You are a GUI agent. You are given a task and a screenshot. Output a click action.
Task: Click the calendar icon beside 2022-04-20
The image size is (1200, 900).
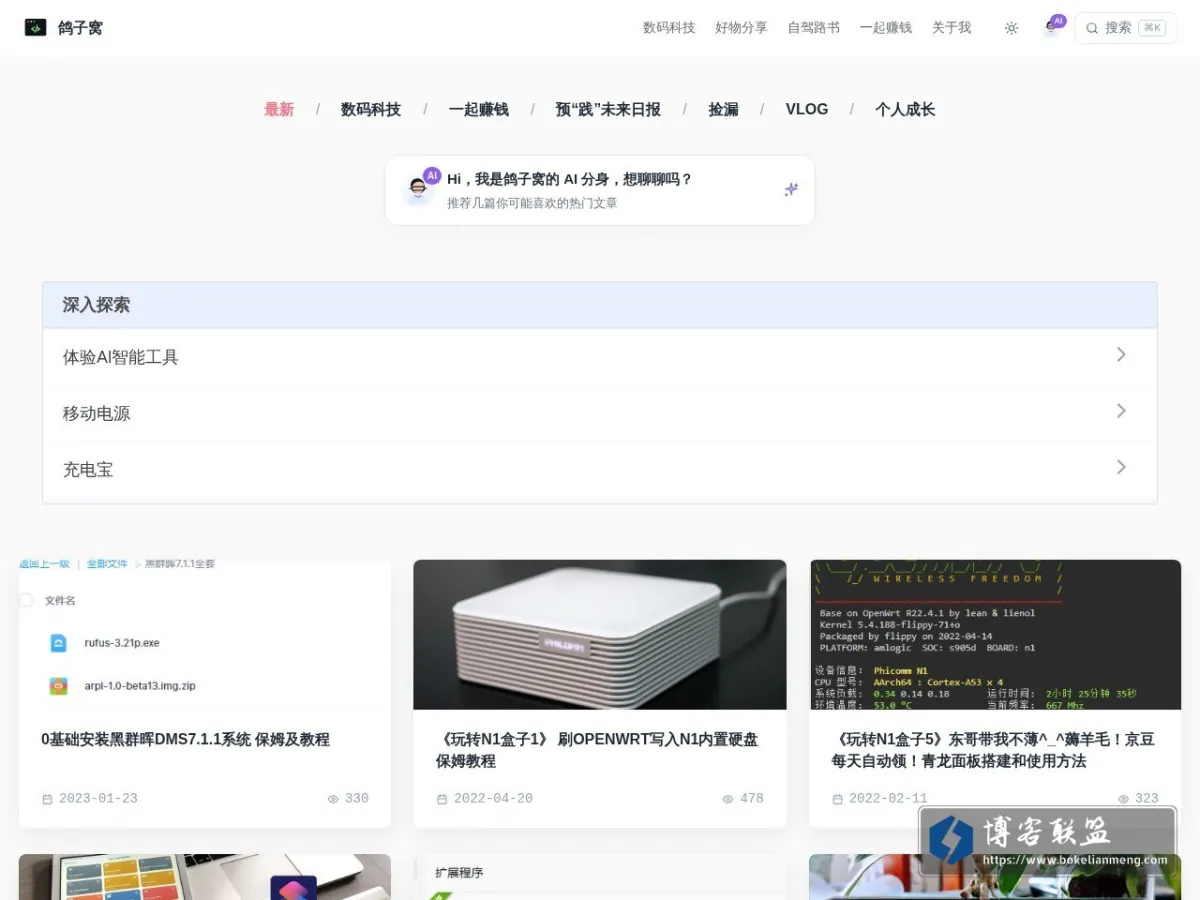coord(442,799)
